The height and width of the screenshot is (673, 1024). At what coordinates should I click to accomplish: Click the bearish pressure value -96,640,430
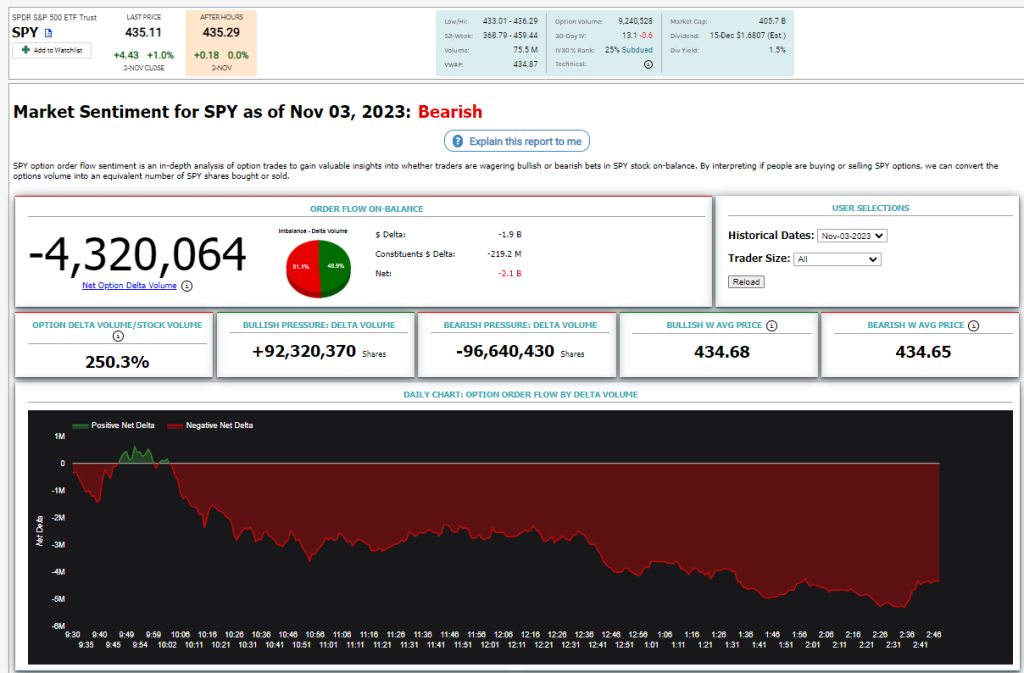pos(505,352)
